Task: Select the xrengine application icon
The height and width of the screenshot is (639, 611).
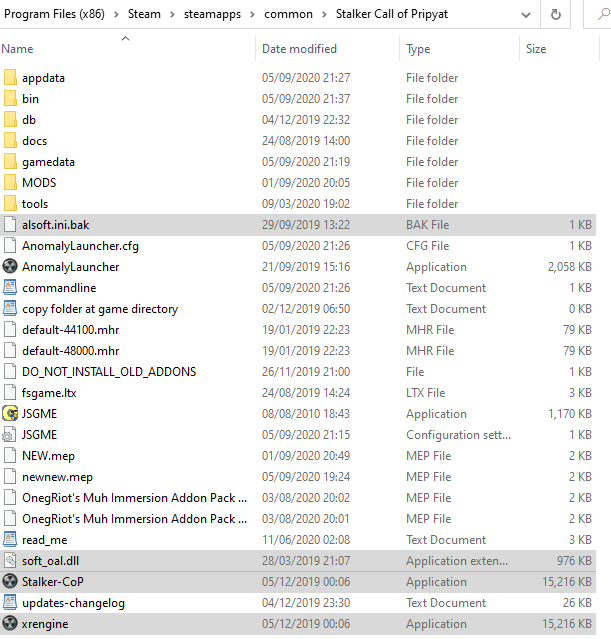Action: click(10, 624)
